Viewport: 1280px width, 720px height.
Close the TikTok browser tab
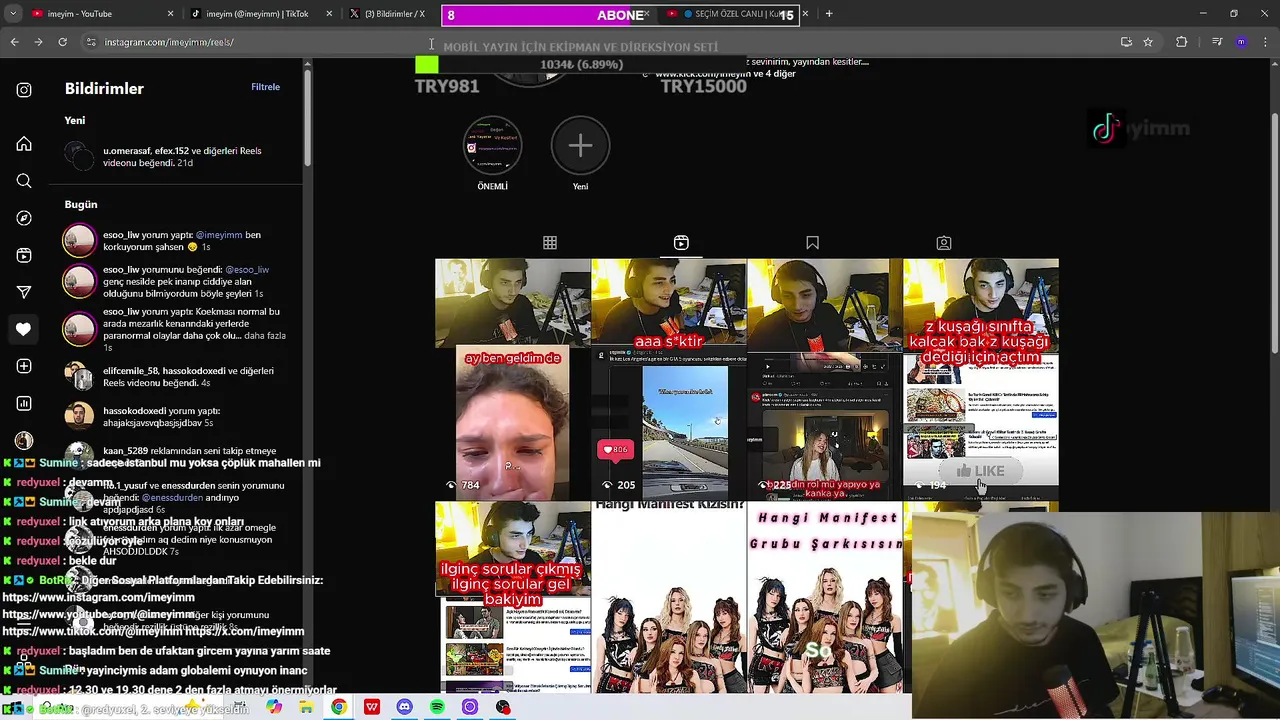click(x=327, y=14)
